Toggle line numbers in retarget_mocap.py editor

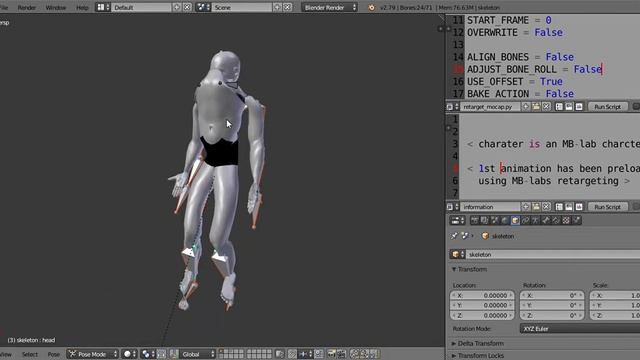[x=559, y=107]
